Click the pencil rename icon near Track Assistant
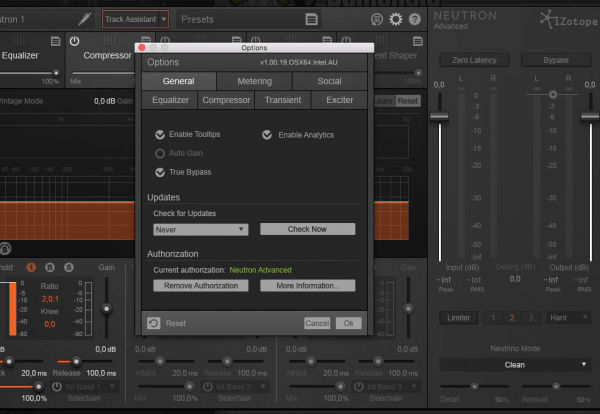This screenshot has height=414, width=600. pos(84,19)
